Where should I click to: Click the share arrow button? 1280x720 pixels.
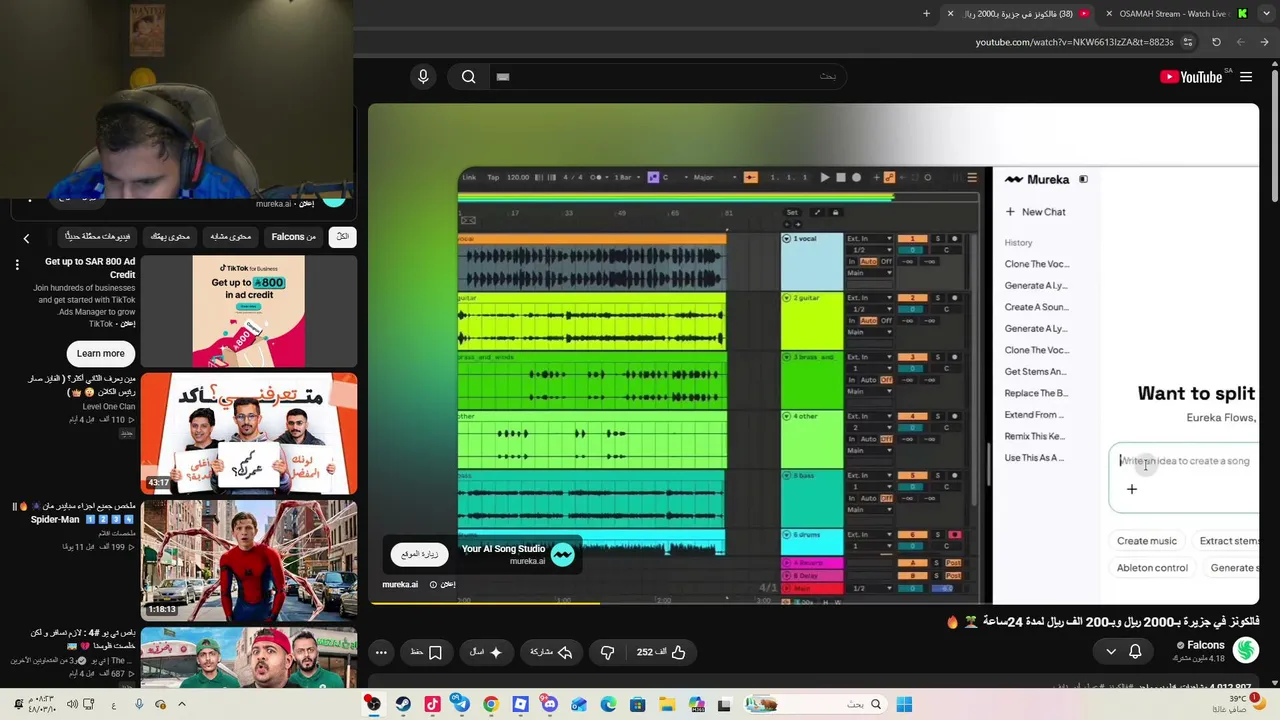(x=550, y=652)
